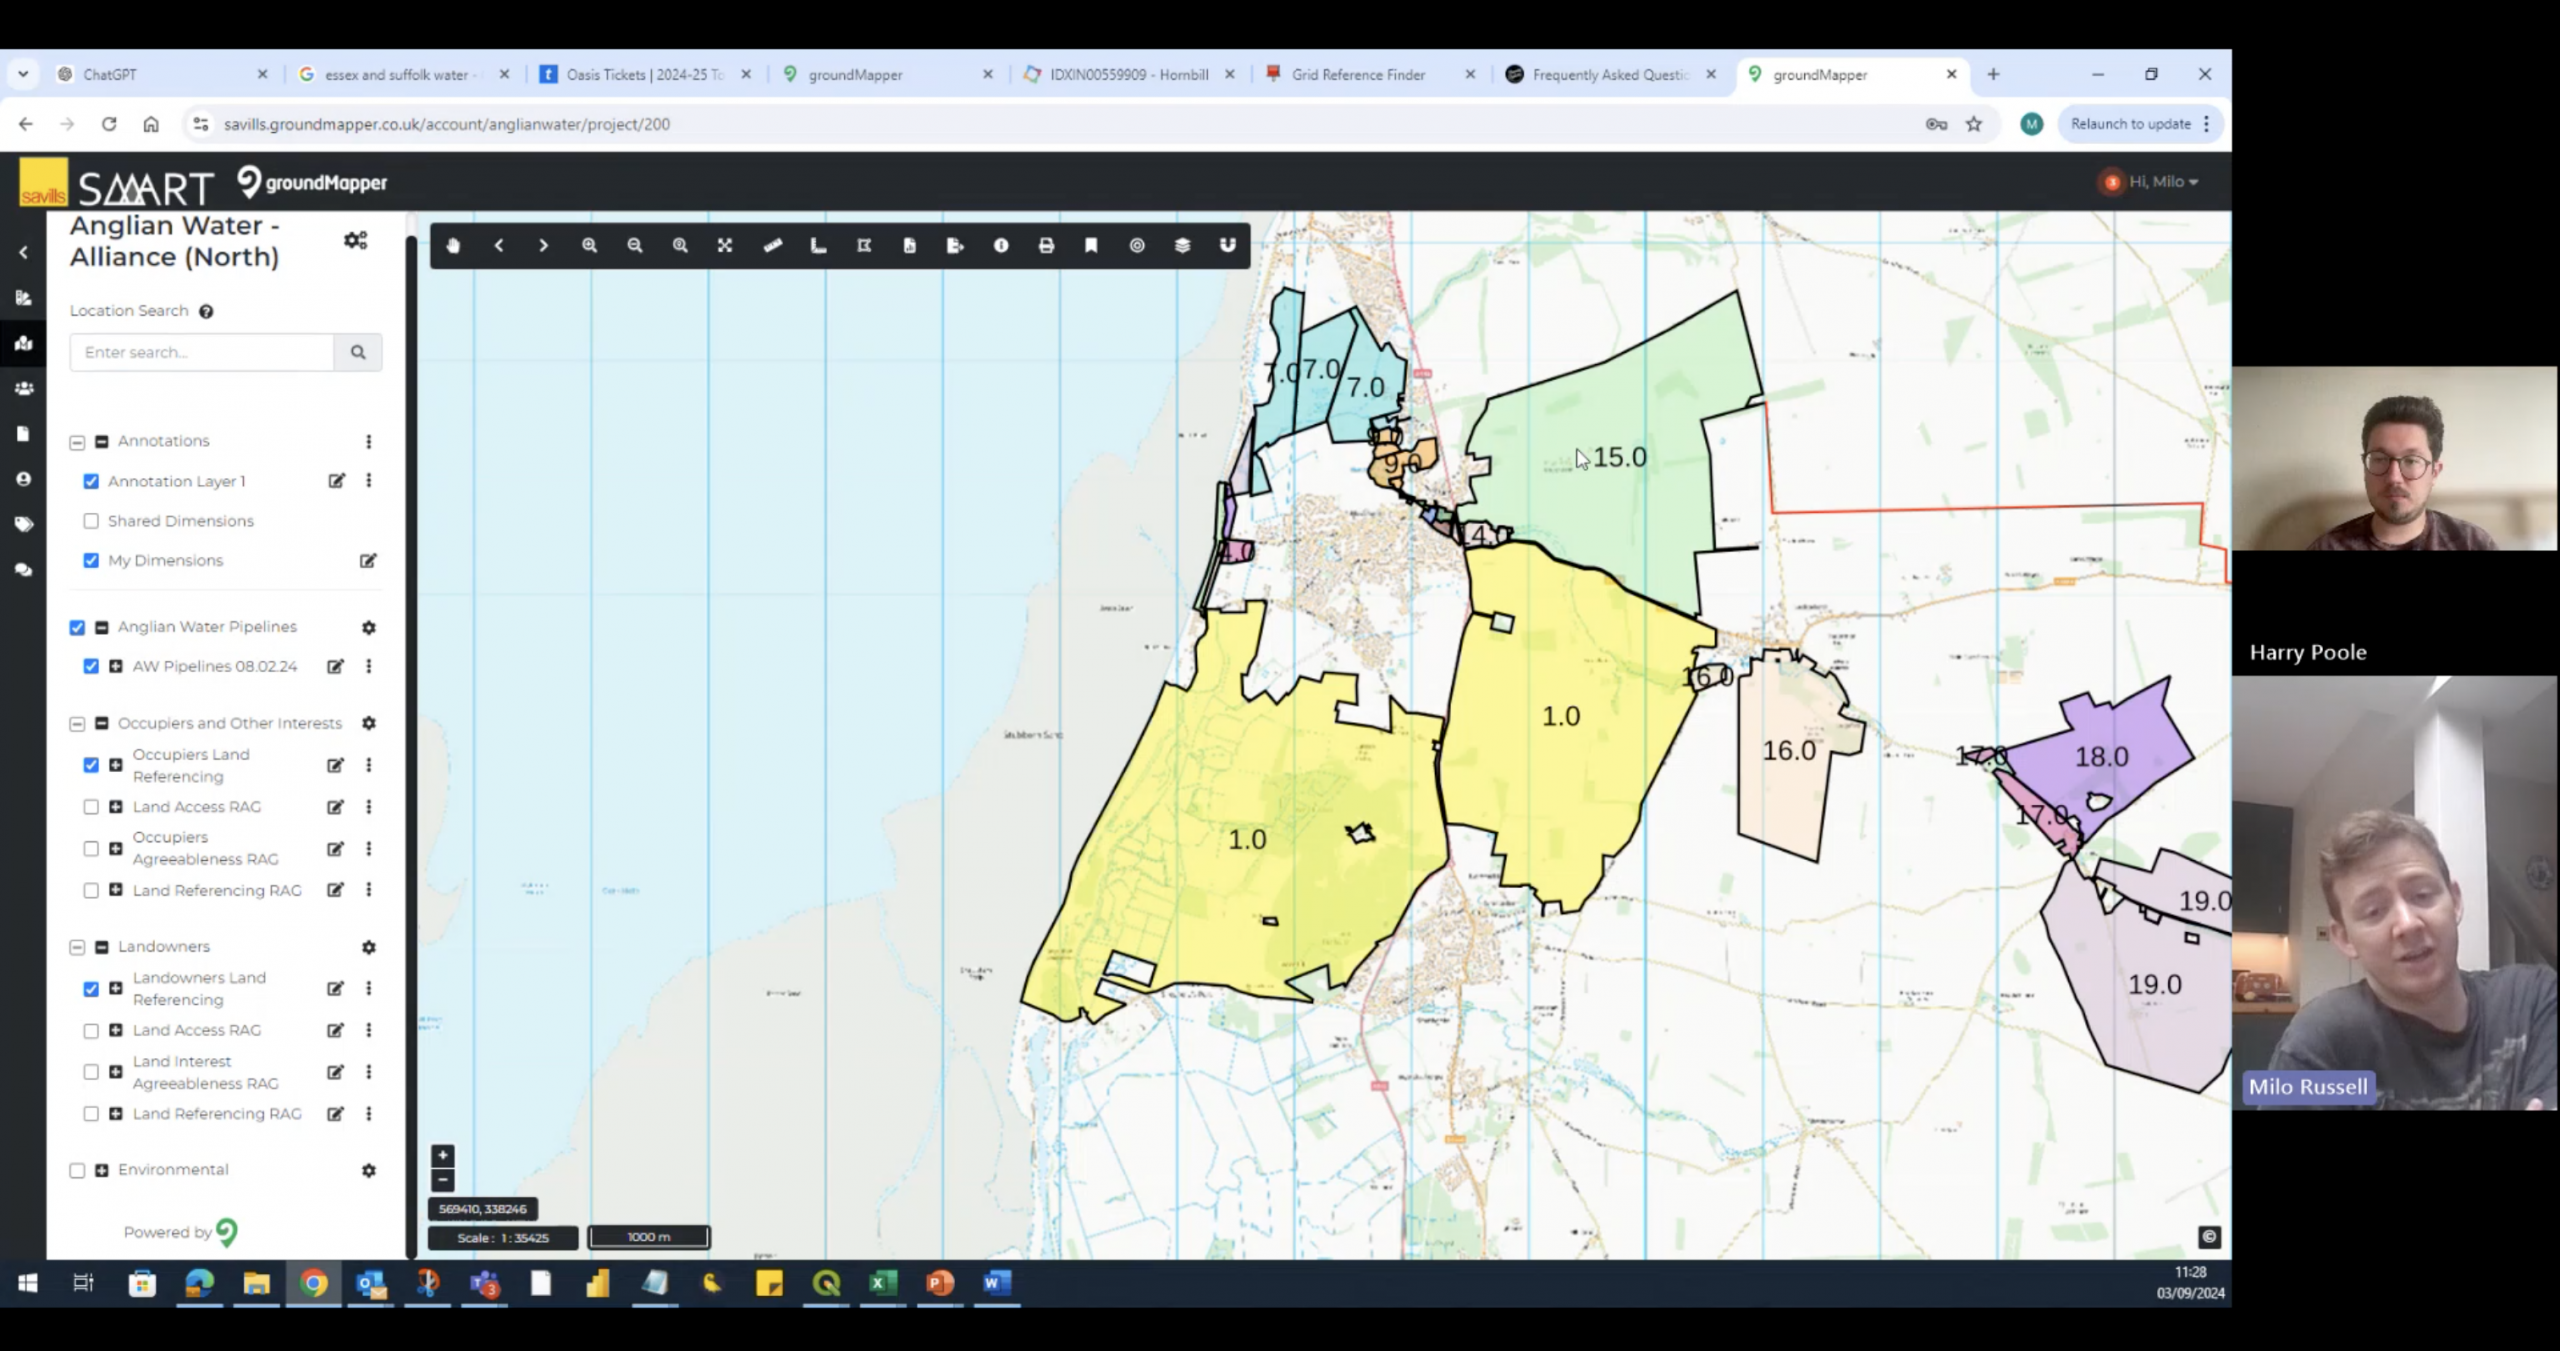Switch to the ChatGPT browser tab

point(110,75)
